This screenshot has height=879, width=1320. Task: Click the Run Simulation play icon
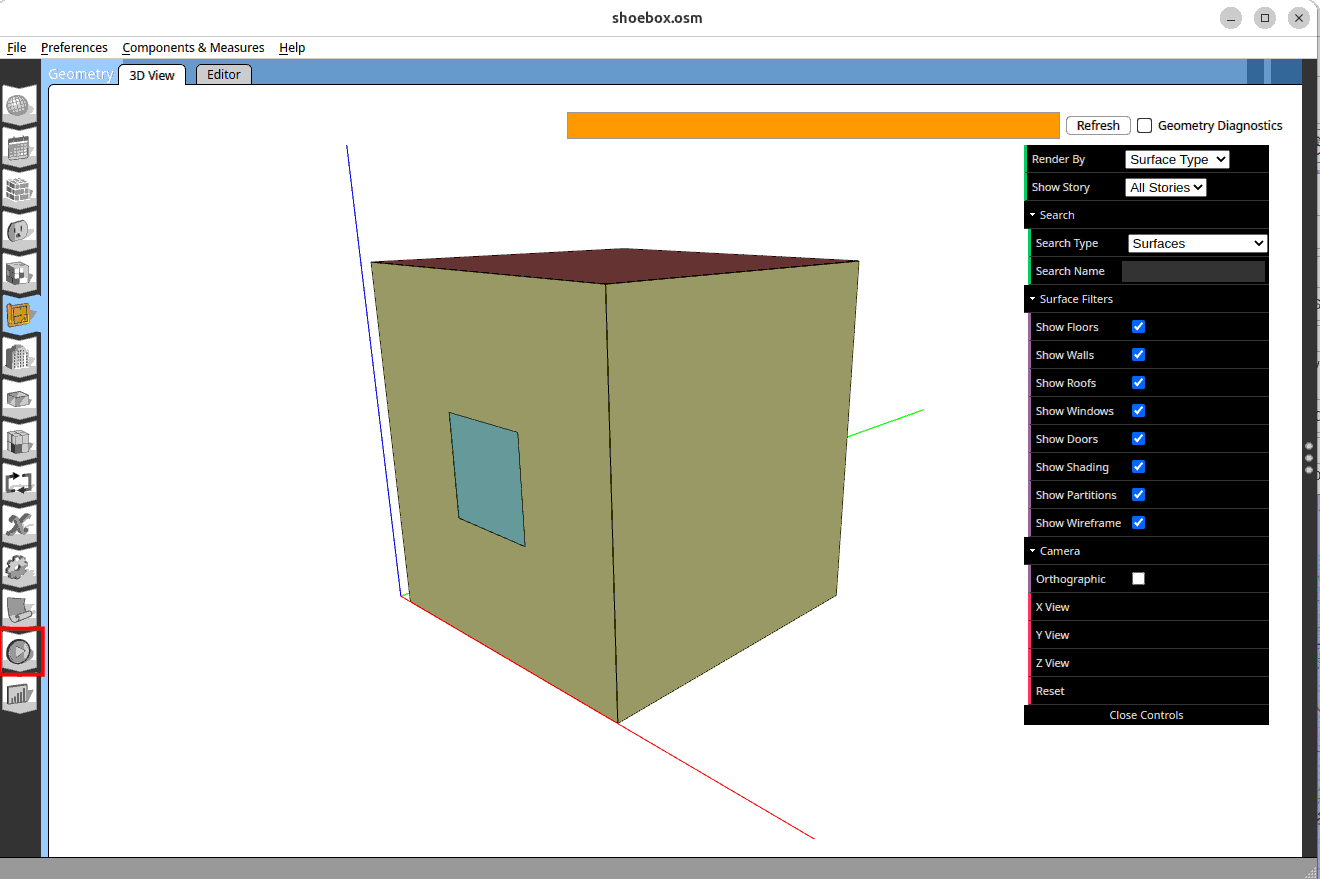20,652
